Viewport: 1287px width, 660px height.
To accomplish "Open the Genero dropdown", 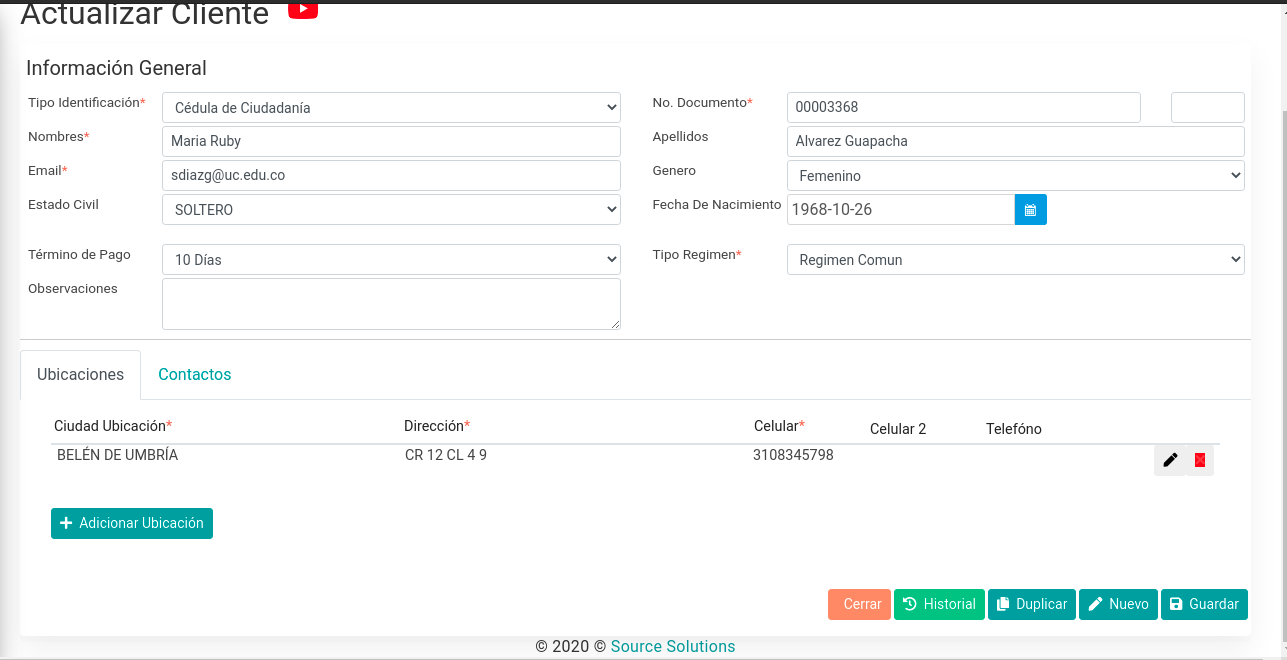I will pos(1016,176).
